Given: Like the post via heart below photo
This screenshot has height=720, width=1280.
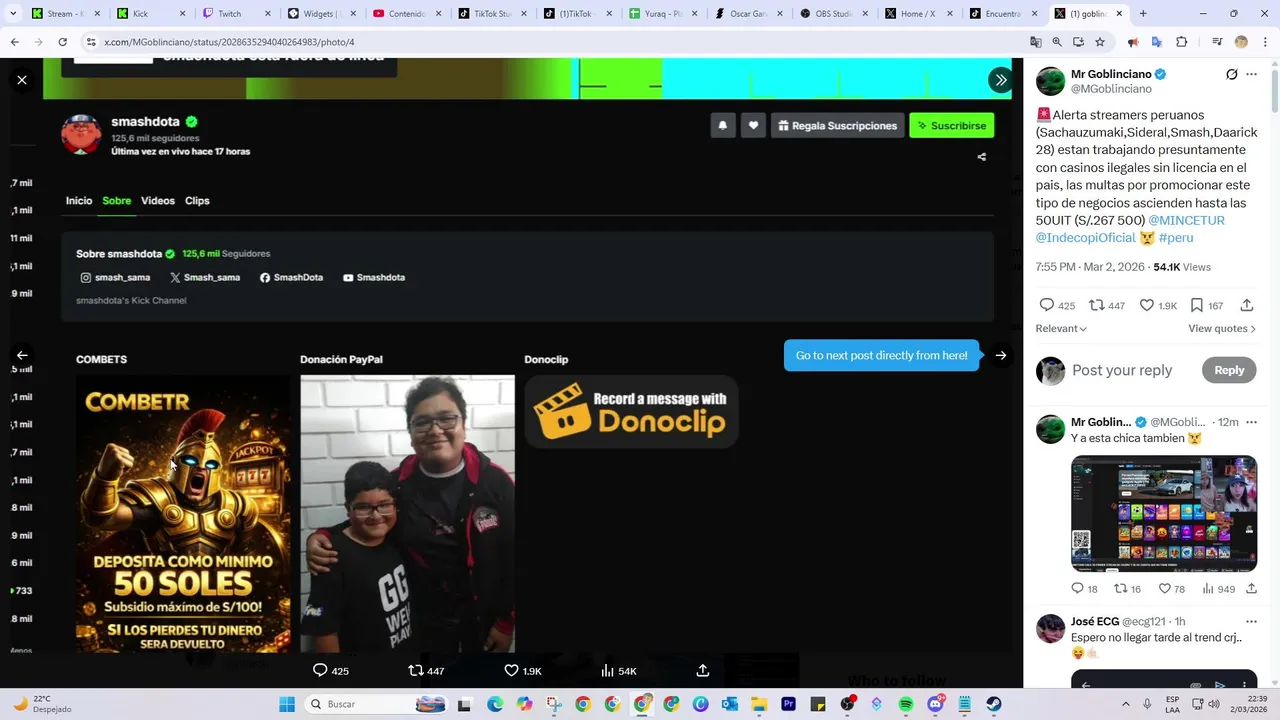Looking at the screenshot, I should click(511, 670).
